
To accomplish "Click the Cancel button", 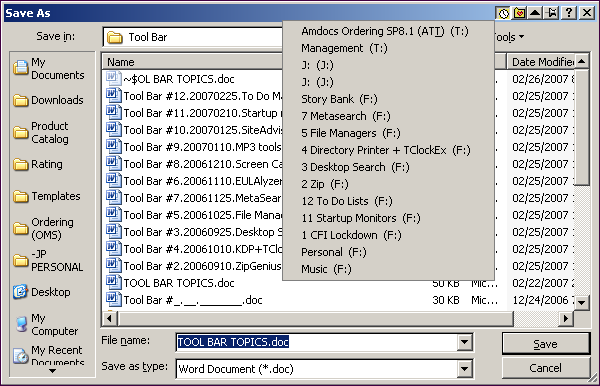I will [x=545, y=368].
